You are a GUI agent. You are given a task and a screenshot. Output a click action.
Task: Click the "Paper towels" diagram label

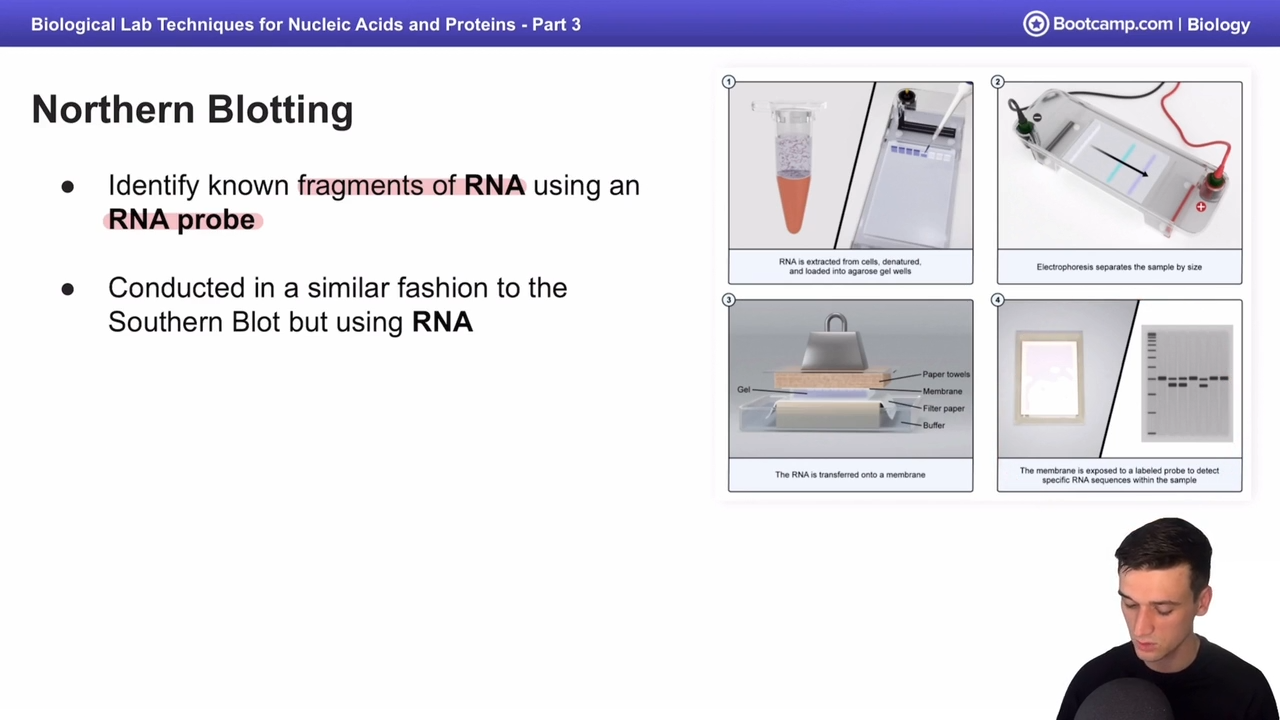click(945, 374)
